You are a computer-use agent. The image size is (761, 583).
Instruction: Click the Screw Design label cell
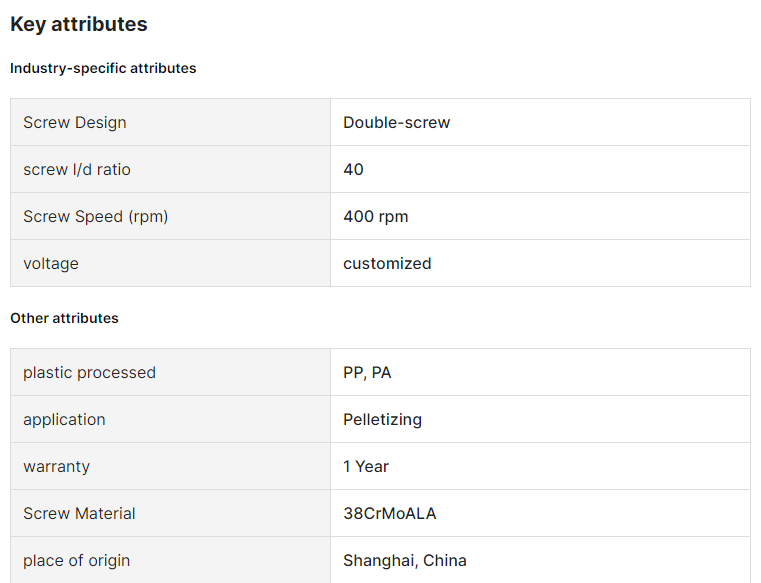[x=170, y=122]
